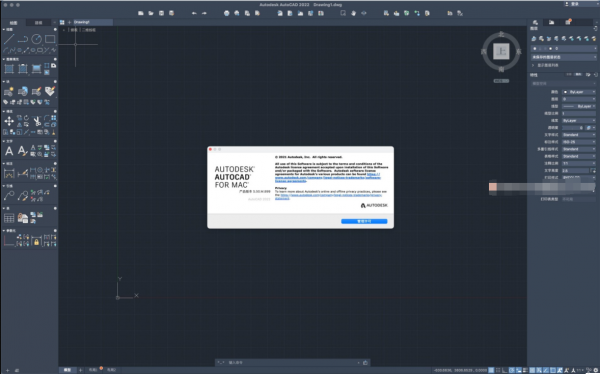Screen dimensions: 600x374
Task: Click the Undo arrow in top toolbar
Action: coord(194,13)
